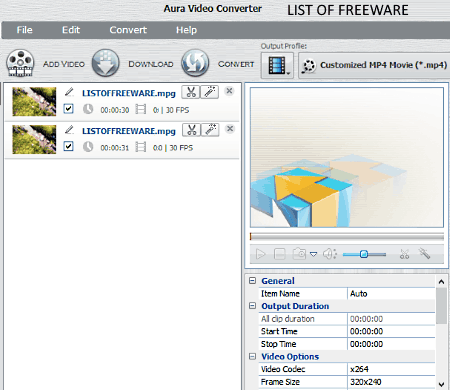Uncheck the 00:00:31 video checkbox

[x=68, y=146]
